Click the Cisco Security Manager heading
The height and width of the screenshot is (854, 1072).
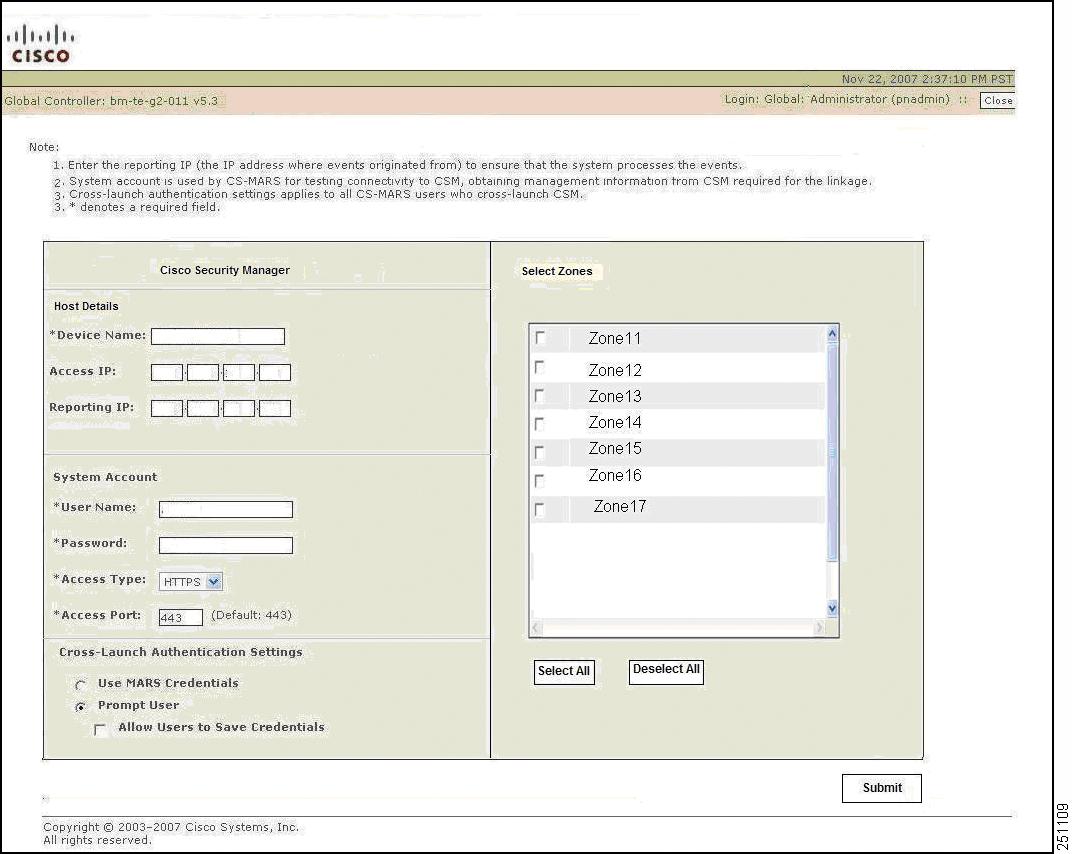tap(225, 270)
